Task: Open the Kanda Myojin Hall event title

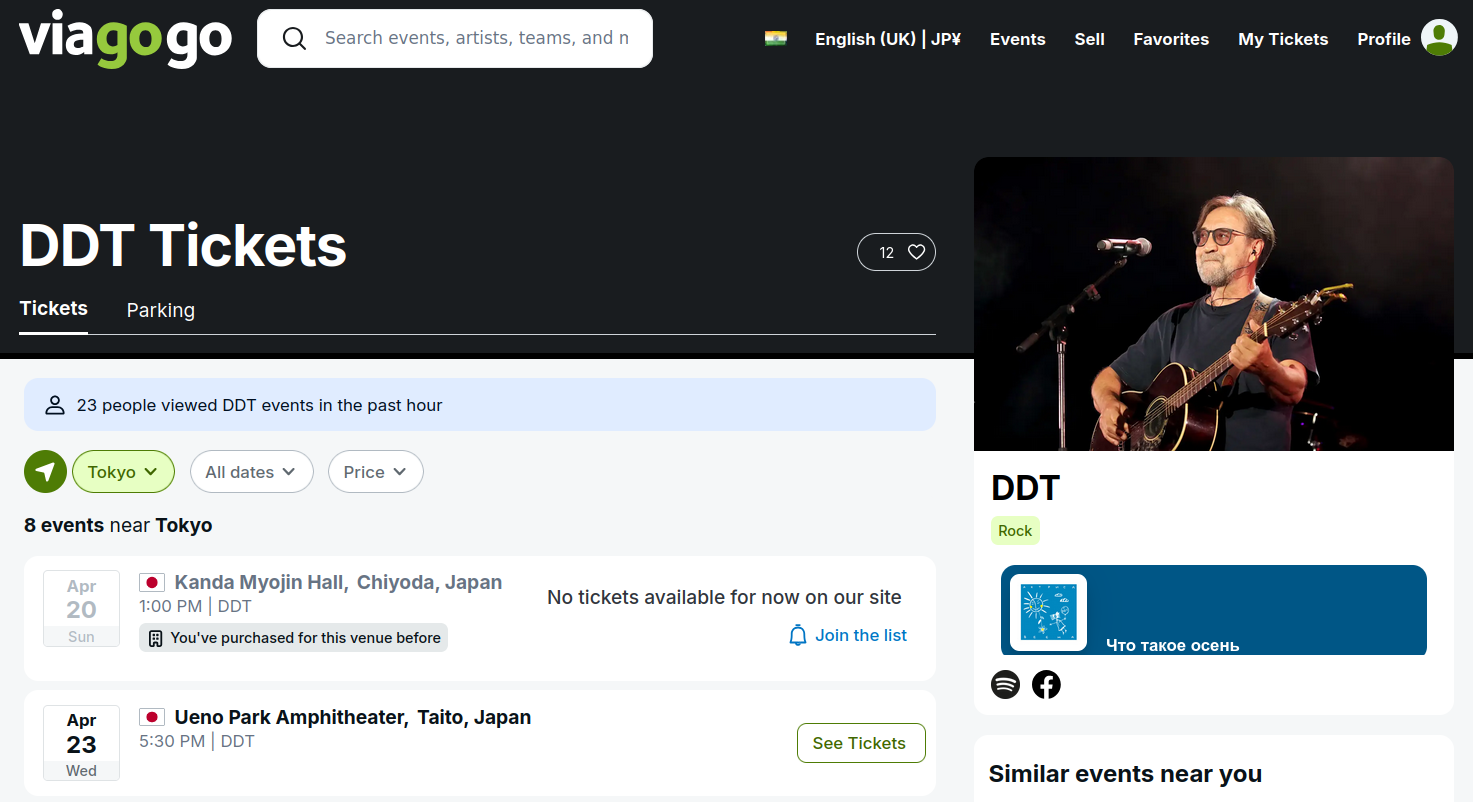Action: 339,583
